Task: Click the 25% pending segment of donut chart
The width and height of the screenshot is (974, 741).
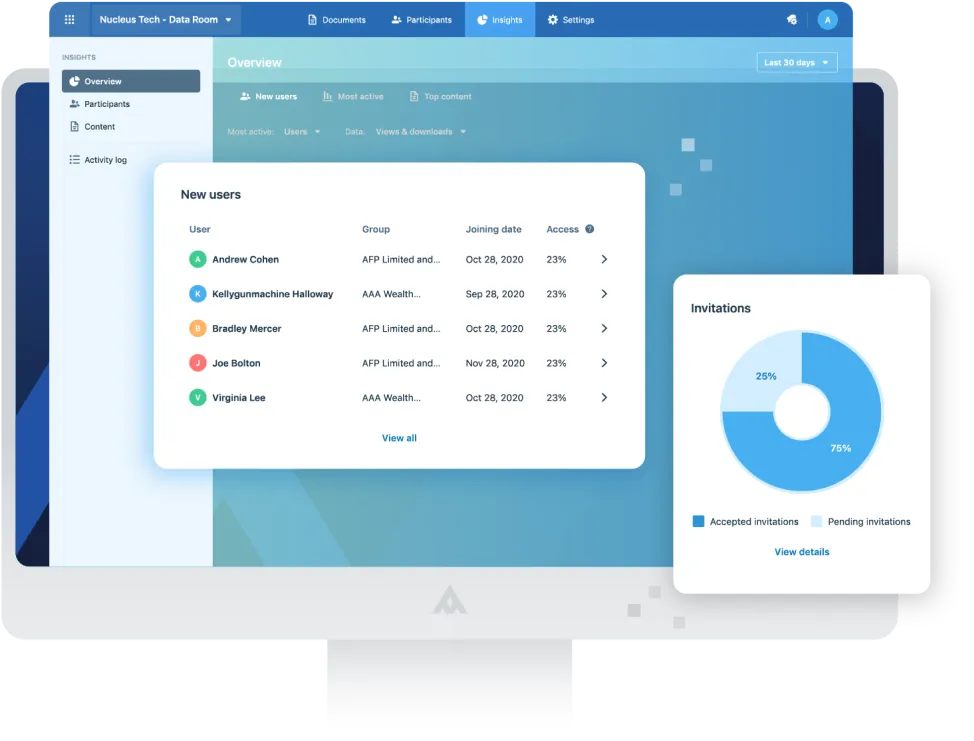Action: click(766, 376)
